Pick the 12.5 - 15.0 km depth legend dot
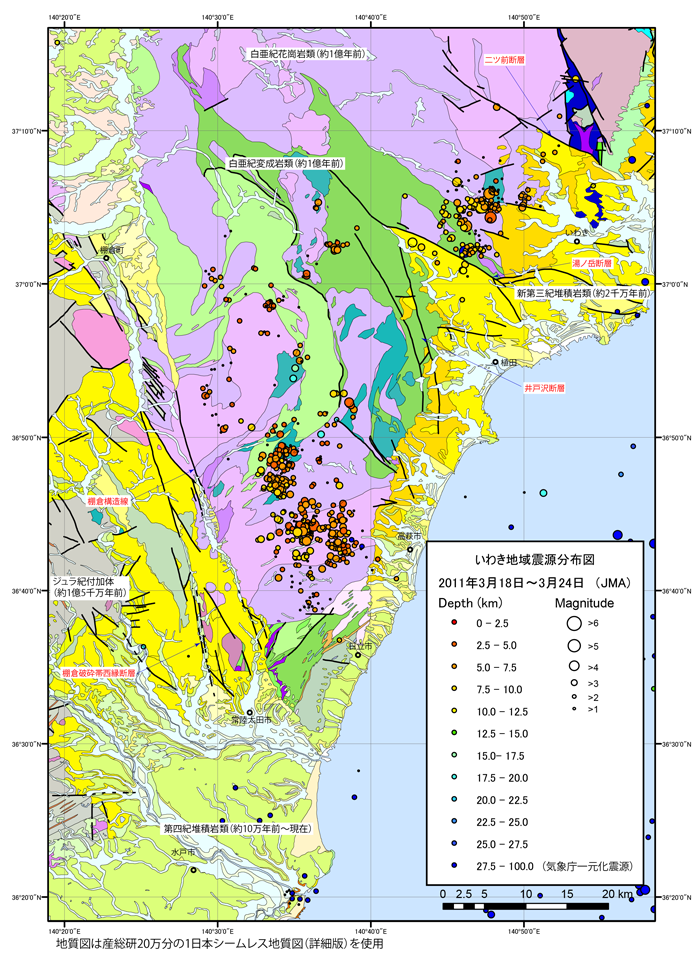700x965 pixels. 454,734
